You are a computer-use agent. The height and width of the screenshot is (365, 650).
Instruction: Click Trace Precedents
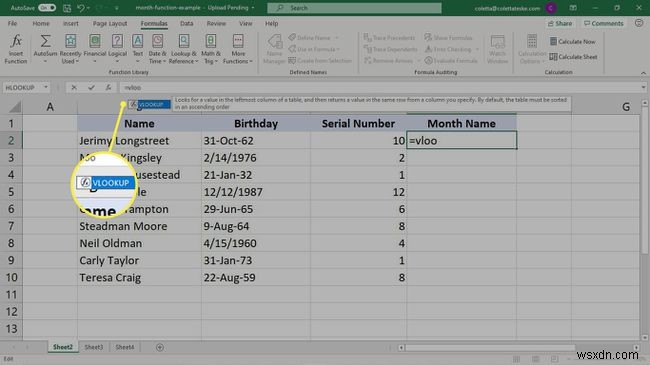pyautogui.click(x=389, y=38)
